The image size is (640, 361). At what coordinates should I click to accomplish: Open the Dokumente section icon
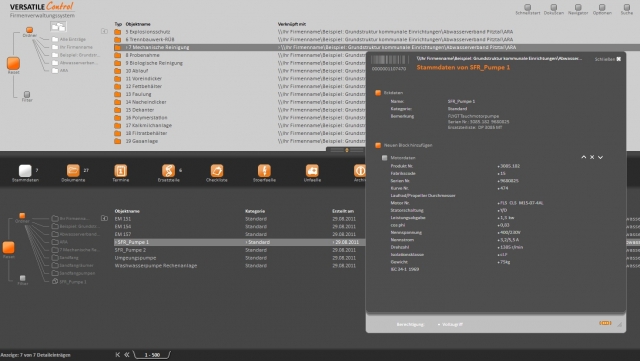coord(73,170)
